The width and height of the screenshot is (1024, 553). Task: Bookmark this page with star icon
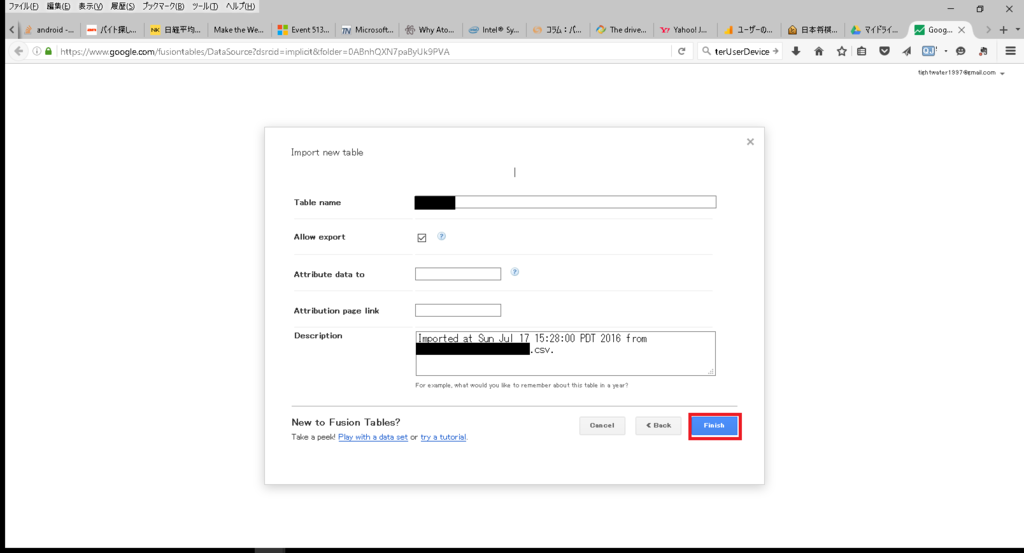[x=842, y=52]
